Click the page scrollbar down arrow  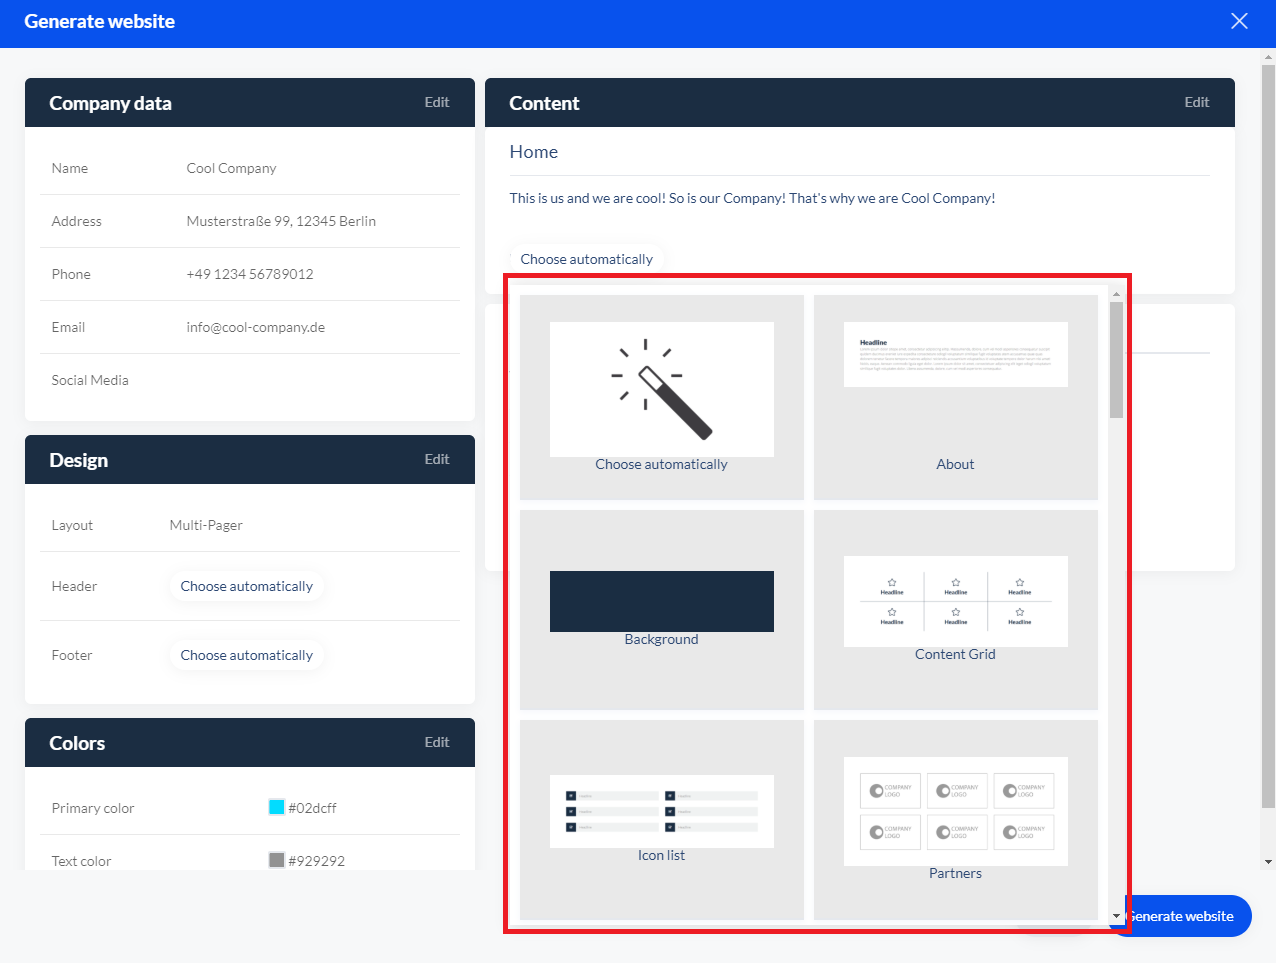(1268, 861)
